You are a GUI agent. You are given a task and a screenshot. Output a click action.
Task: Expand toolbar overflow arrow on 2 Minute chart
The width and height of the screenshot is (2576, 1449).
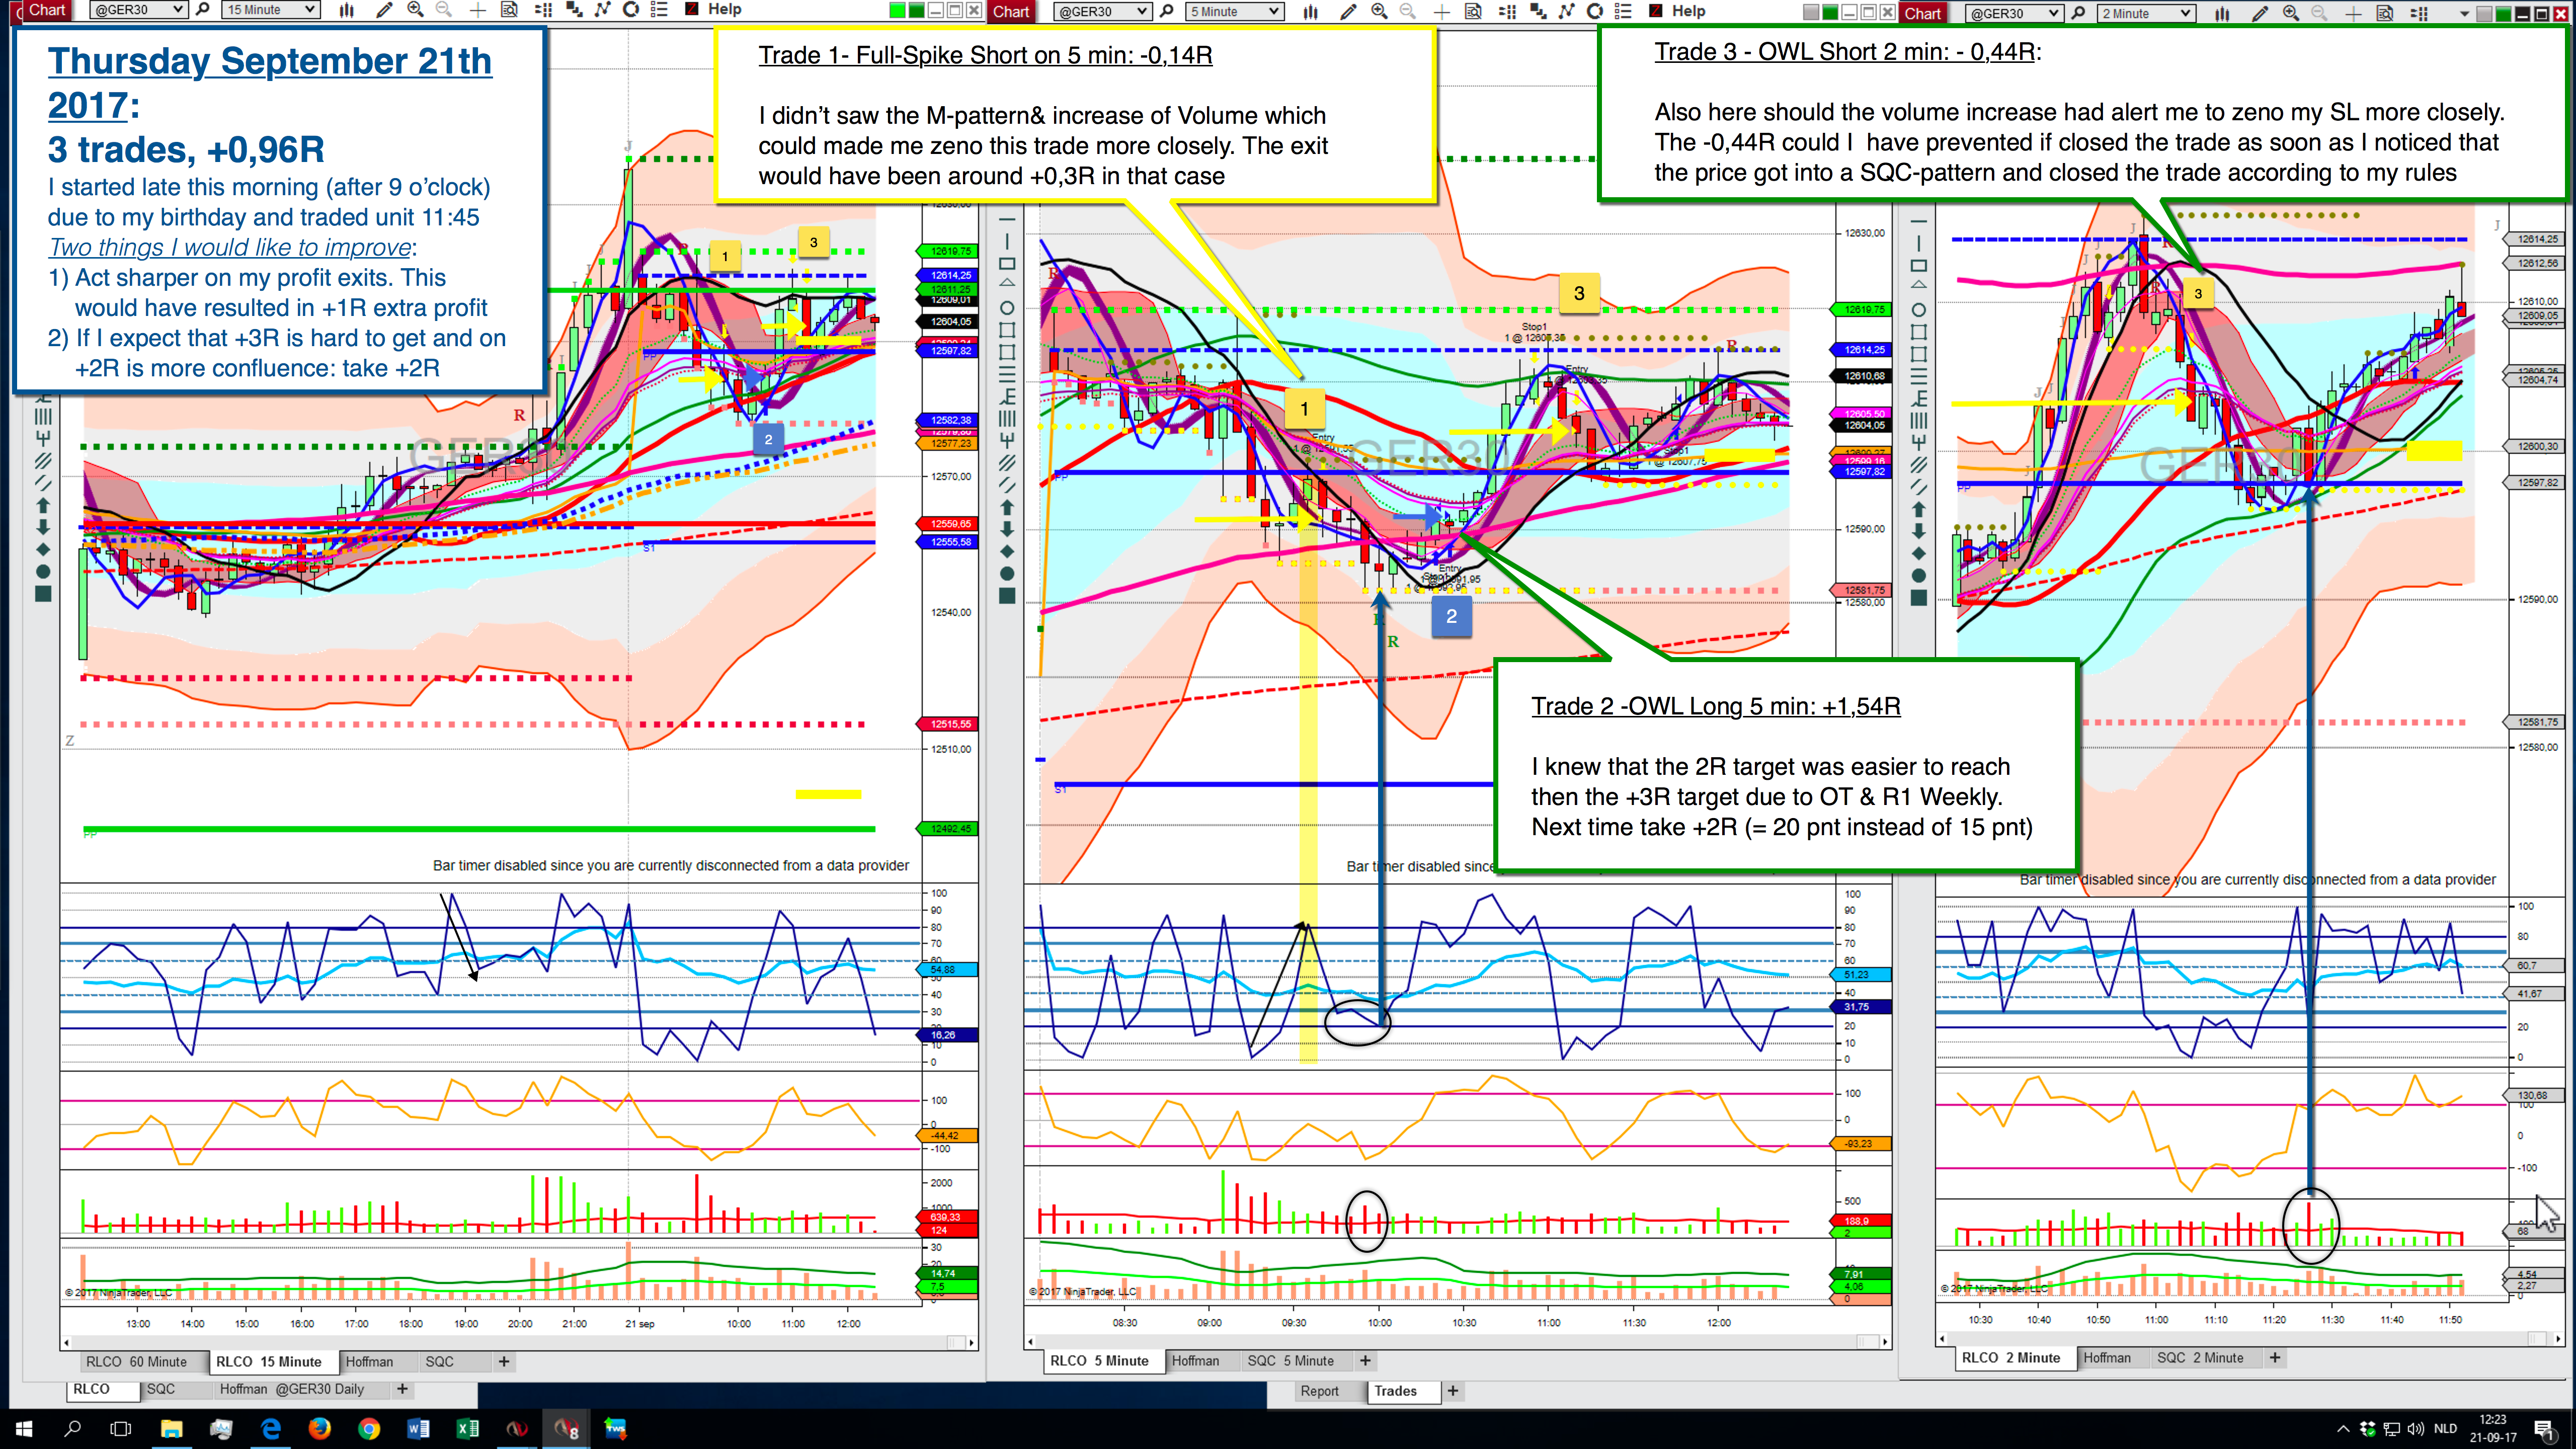(2464, 14)
